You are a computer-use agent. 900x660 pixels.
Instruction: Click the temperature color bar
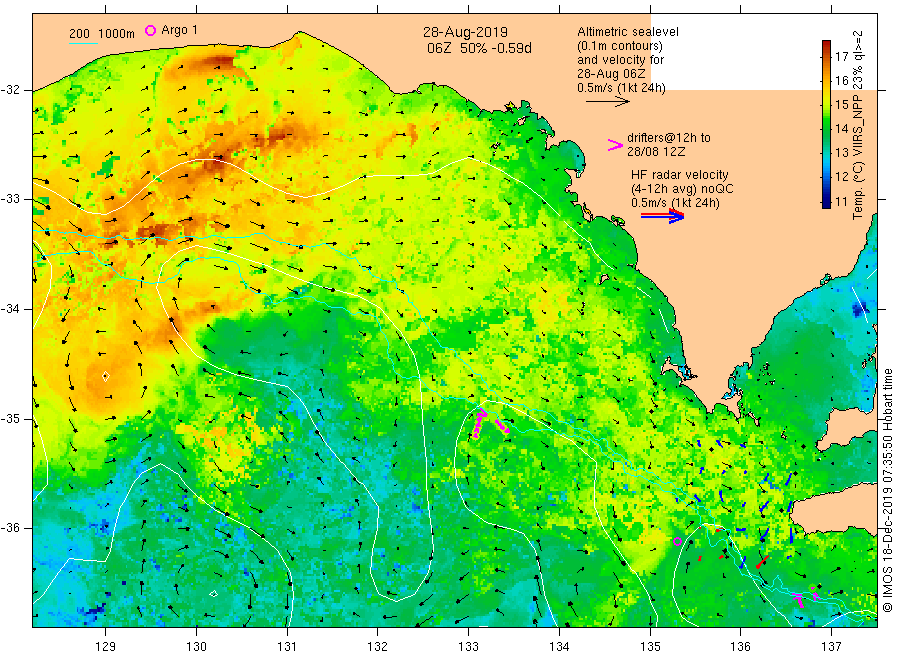826,124
